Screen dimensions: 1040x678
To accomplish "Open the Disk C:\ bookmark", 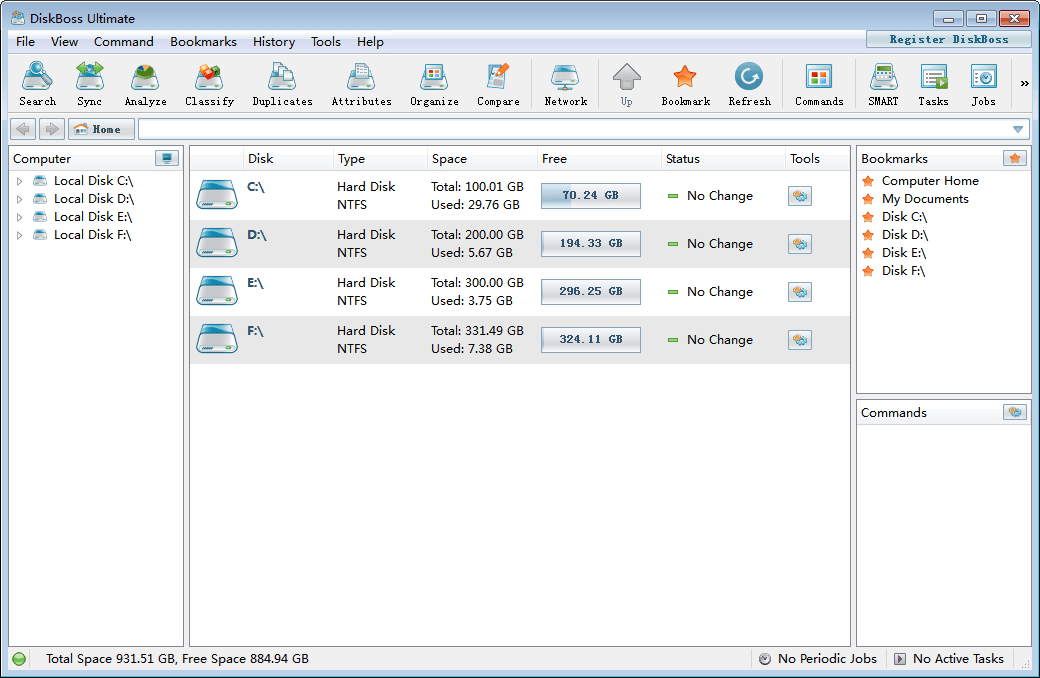I will (x=904, y=216).
